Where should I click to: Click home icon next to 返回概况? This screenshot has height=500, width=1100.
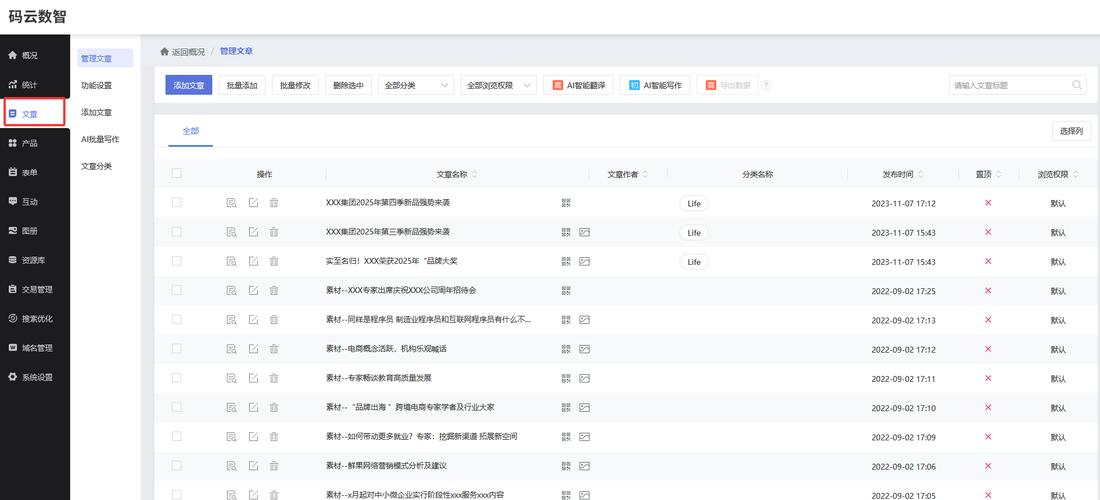coord(165,52)
